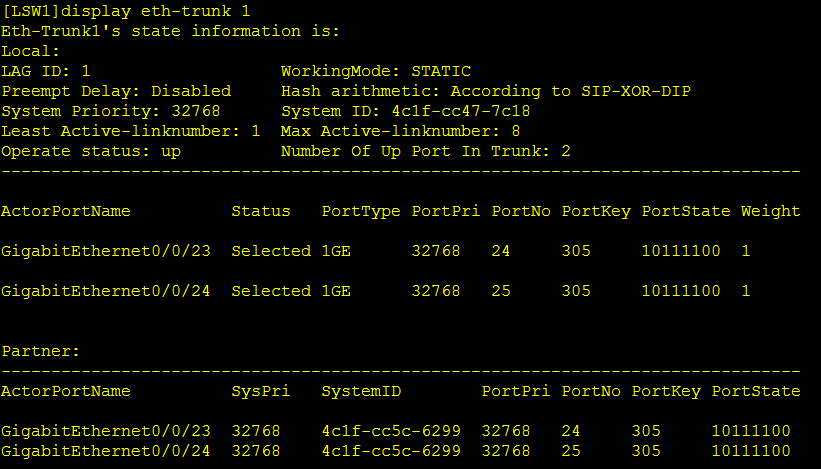This screenshot has height=469, width=821.
Task: Click the "Partner:" section label
Action: point(41,351)
